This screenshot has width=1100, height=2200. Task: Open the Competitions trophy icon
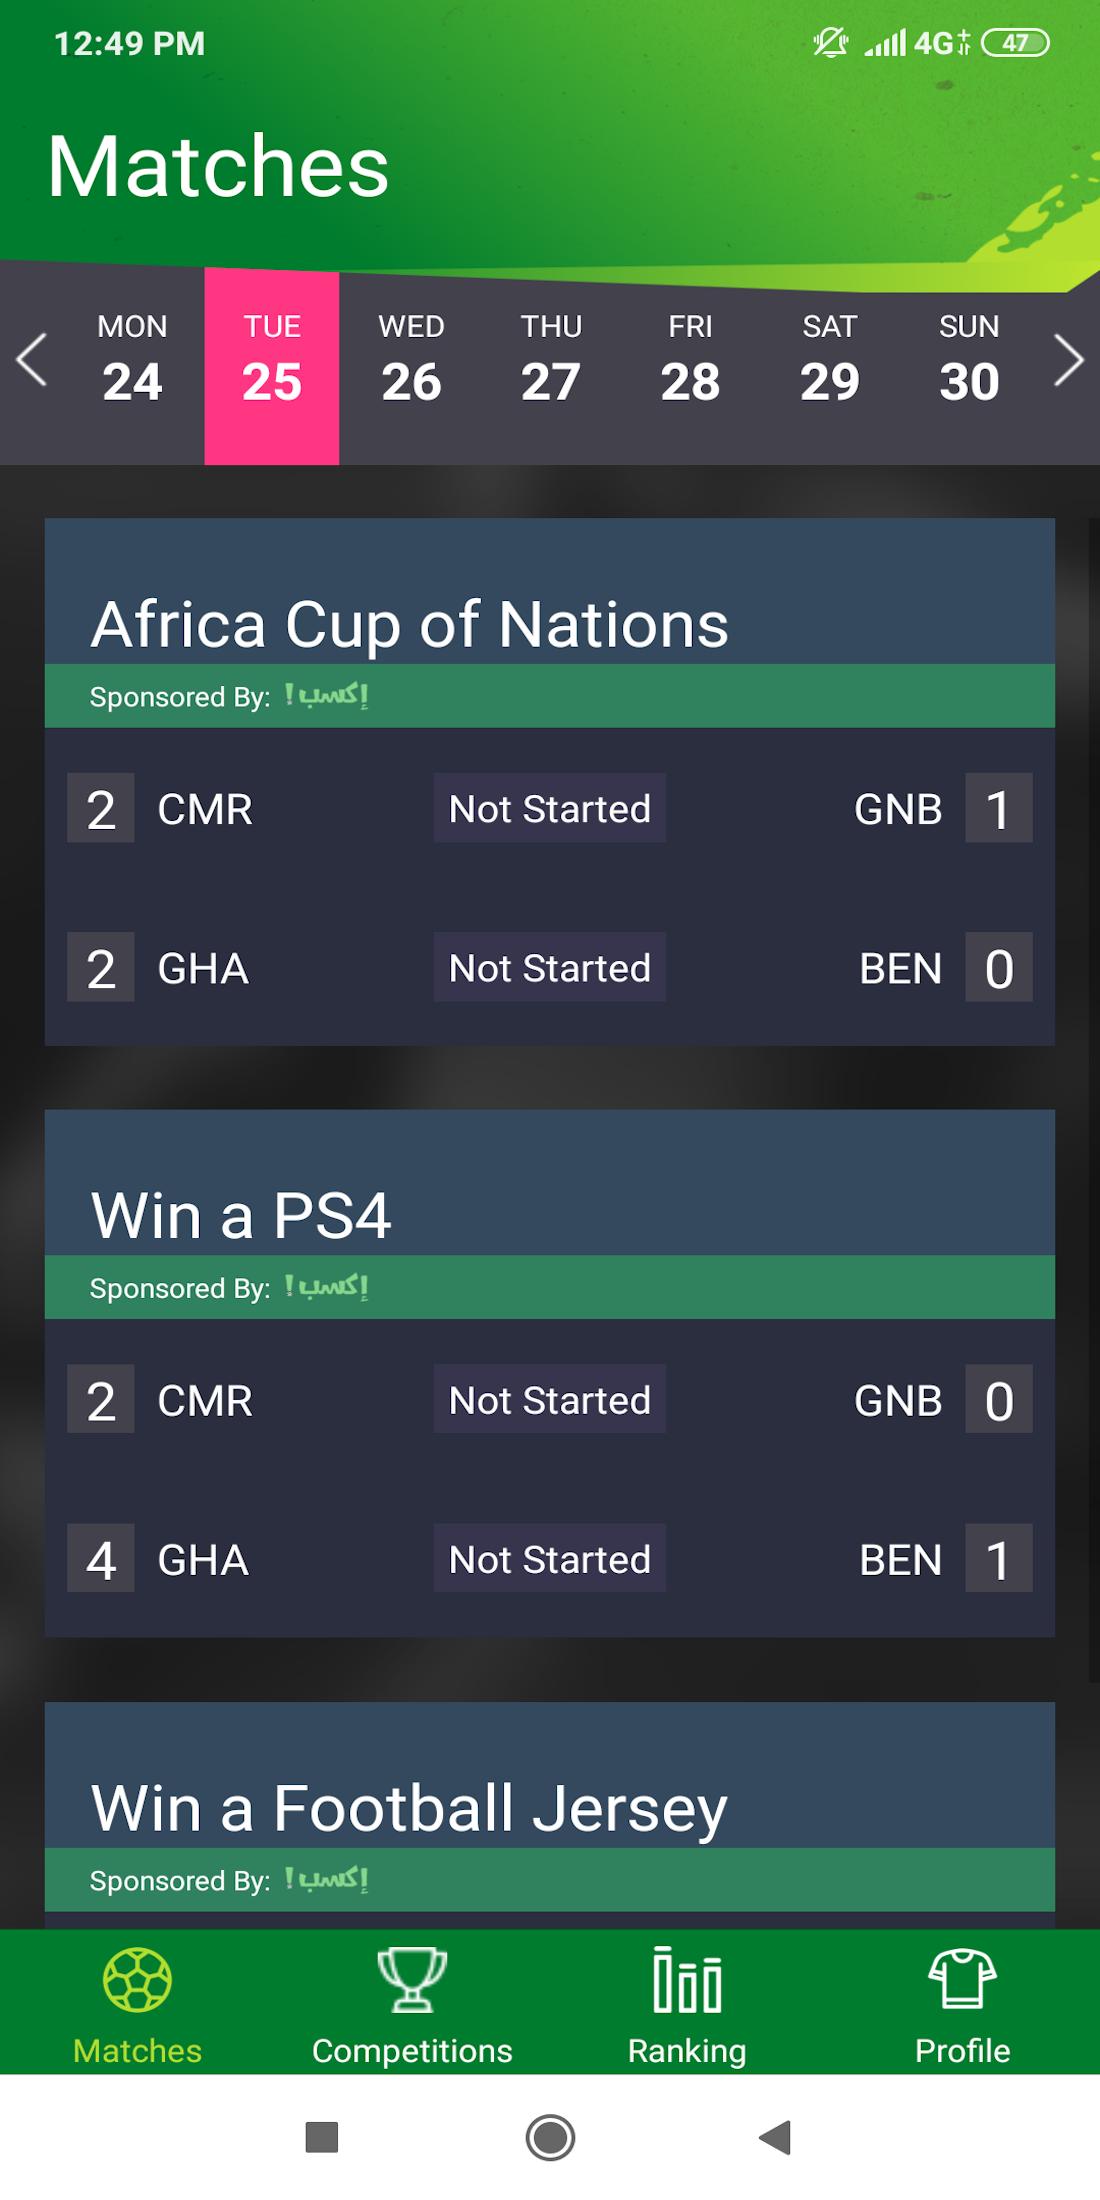(x=412, y=1980)
